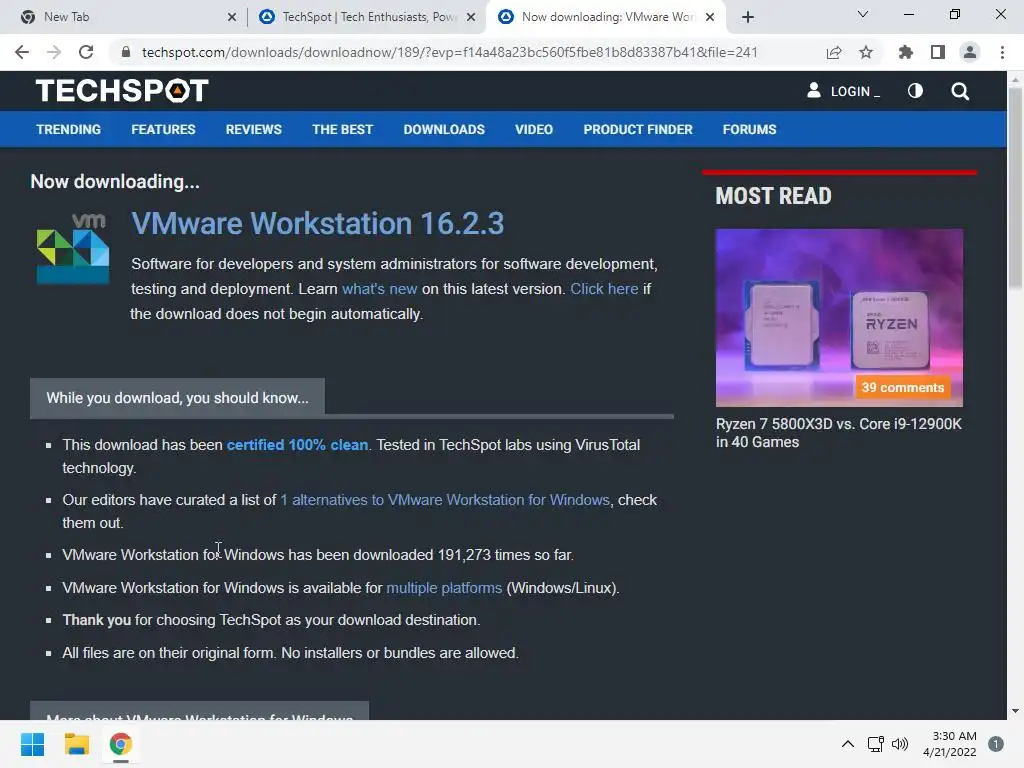Viewport: 1024px width, 768px height.
Task: Open THE BEST section
Action: tap(342, 129)
